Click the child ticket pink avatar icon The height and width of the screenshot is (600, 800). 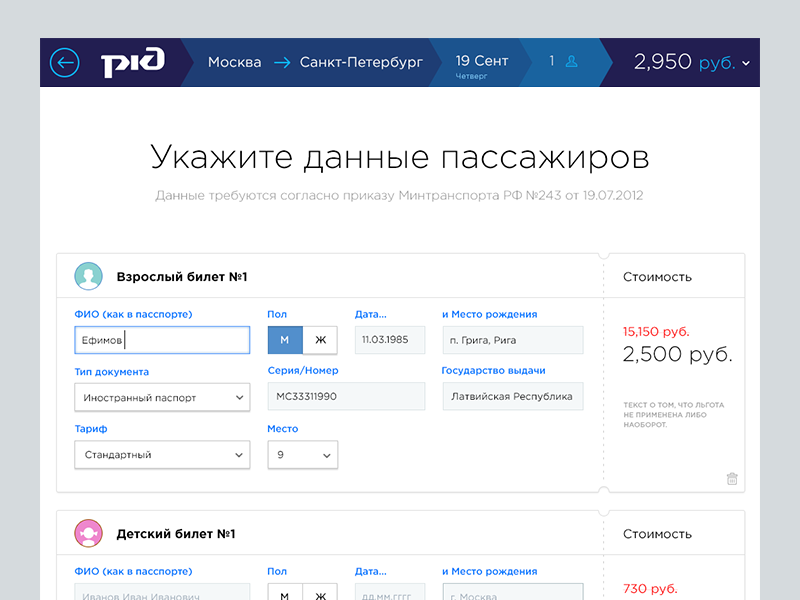88,533
